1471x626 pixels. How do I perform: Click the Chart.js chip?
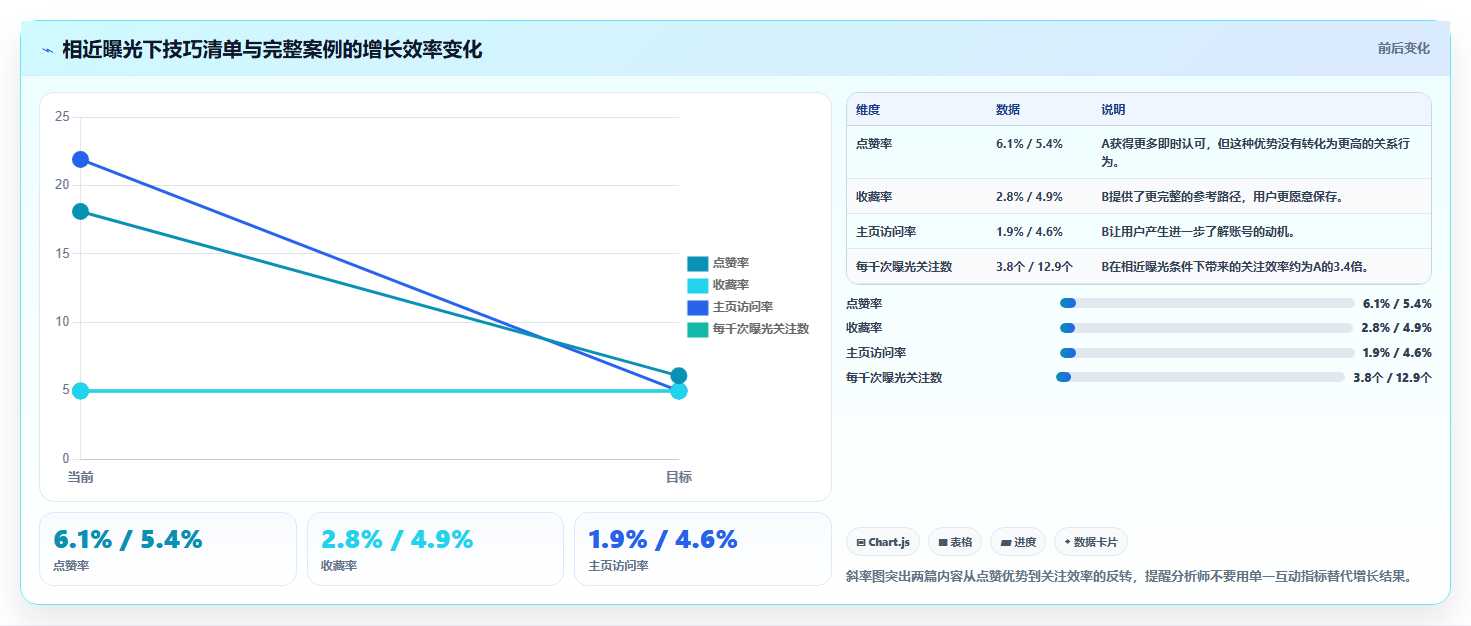pos(882,542)
